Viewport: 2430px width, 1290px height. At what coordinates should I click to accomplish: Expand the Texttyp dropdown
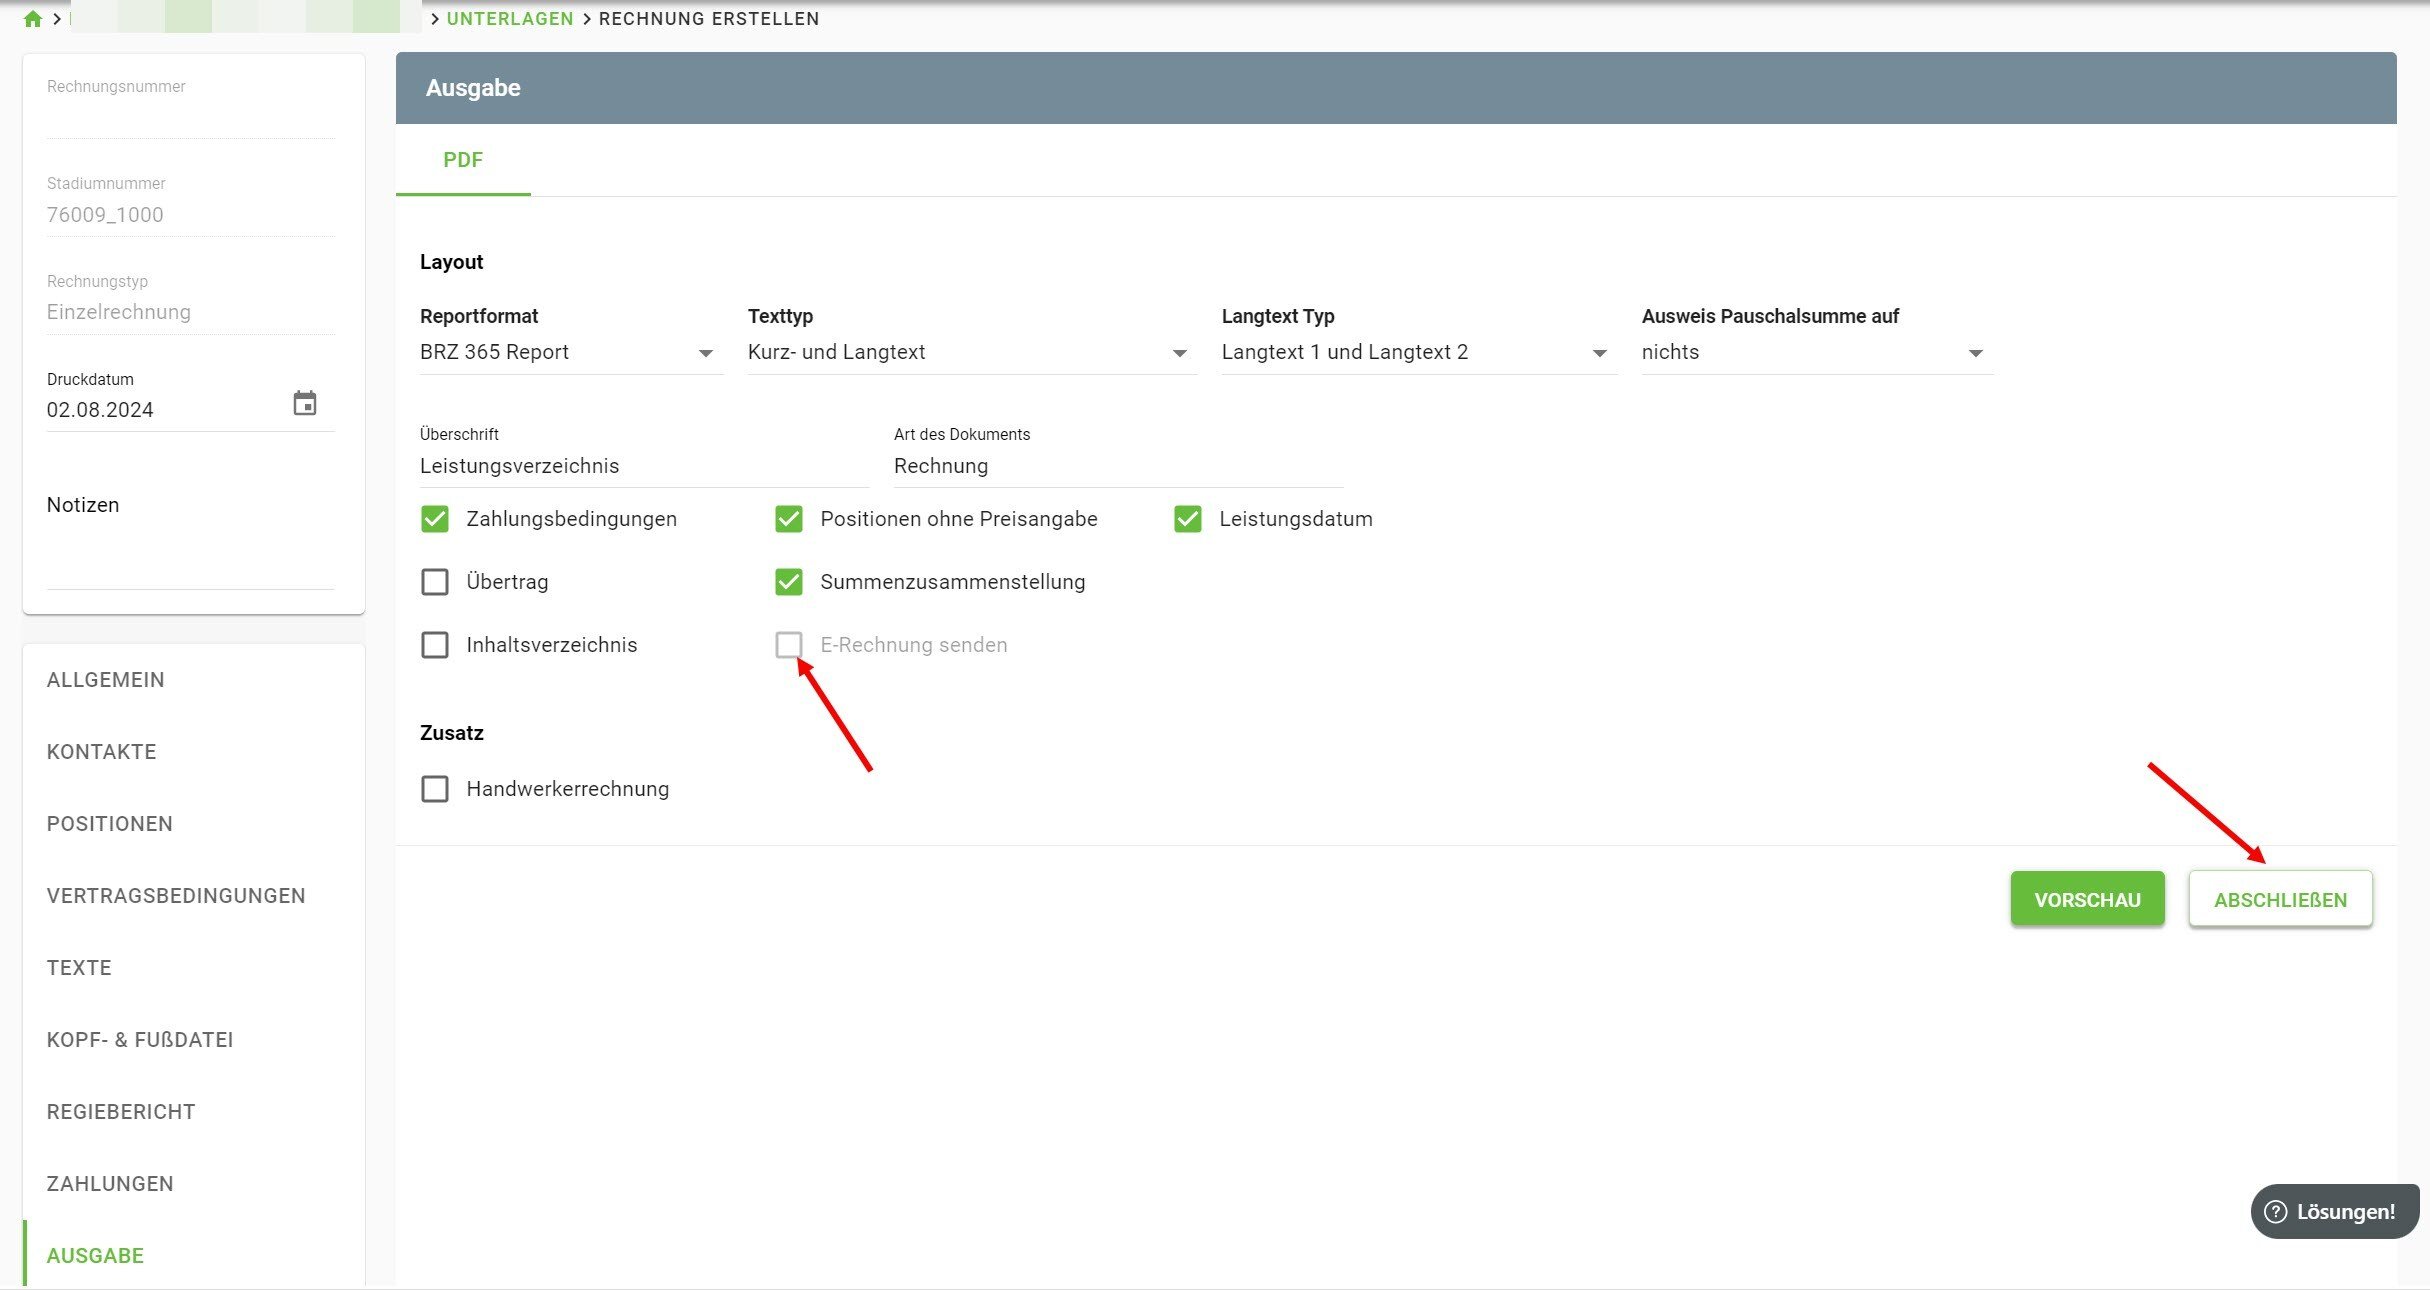pyautogui.click(x=970, y=353)
